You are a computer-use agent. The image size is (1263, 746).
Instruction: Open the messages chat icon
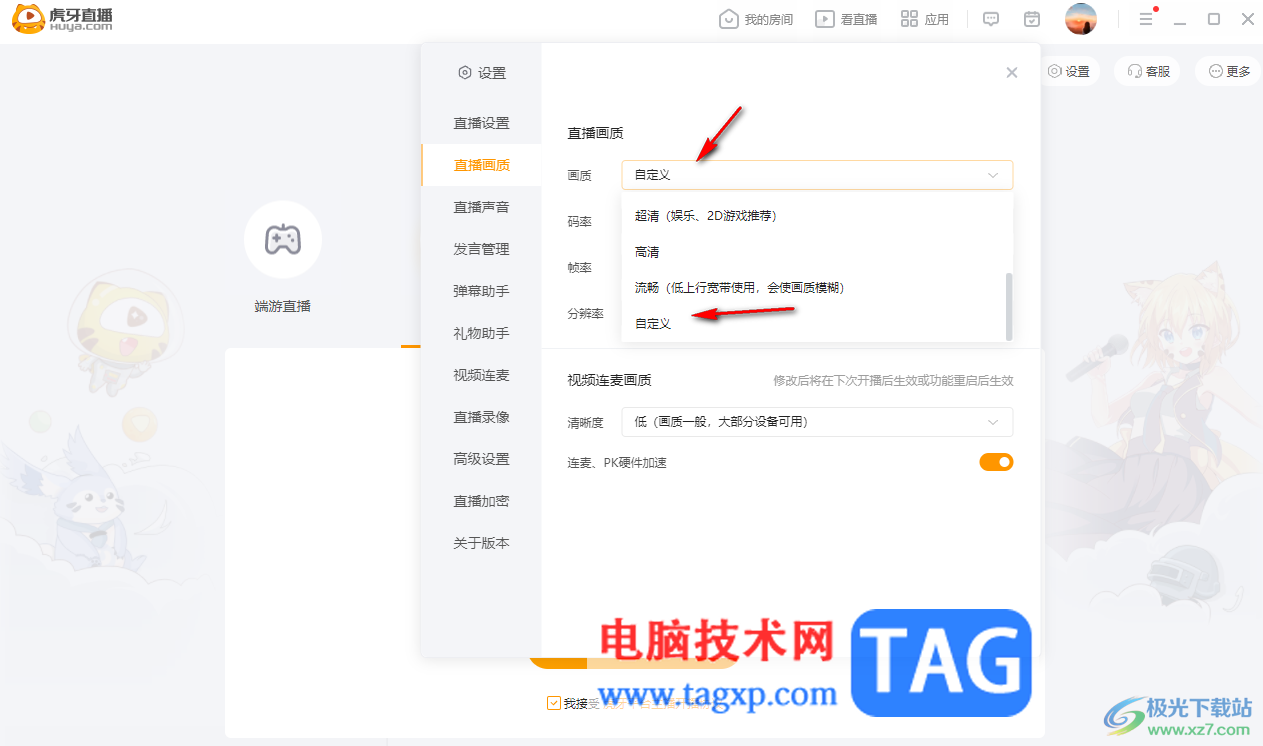click(x=991, y=19)
